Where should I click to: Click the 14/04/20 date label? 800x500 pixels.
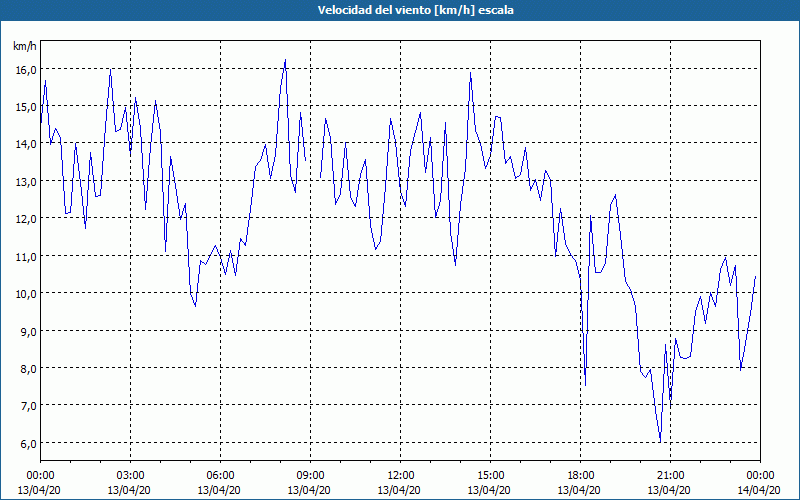tap(760, 490)
